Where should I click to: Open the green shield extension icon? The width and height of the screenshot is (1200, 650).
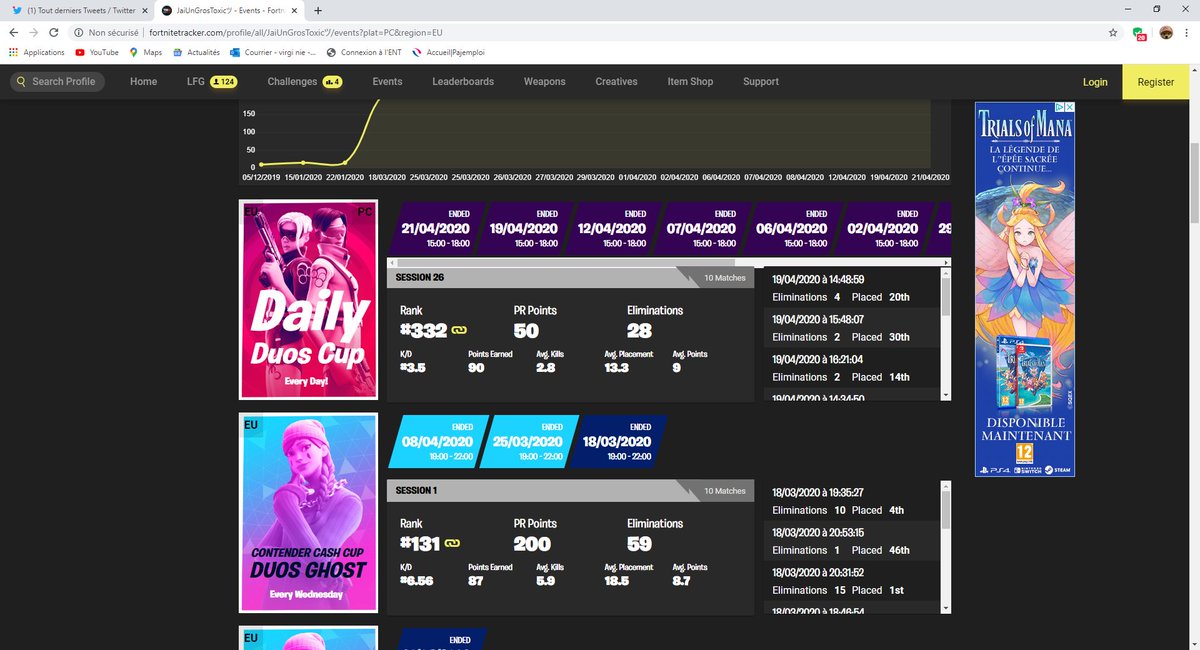tap(1140, 33)
